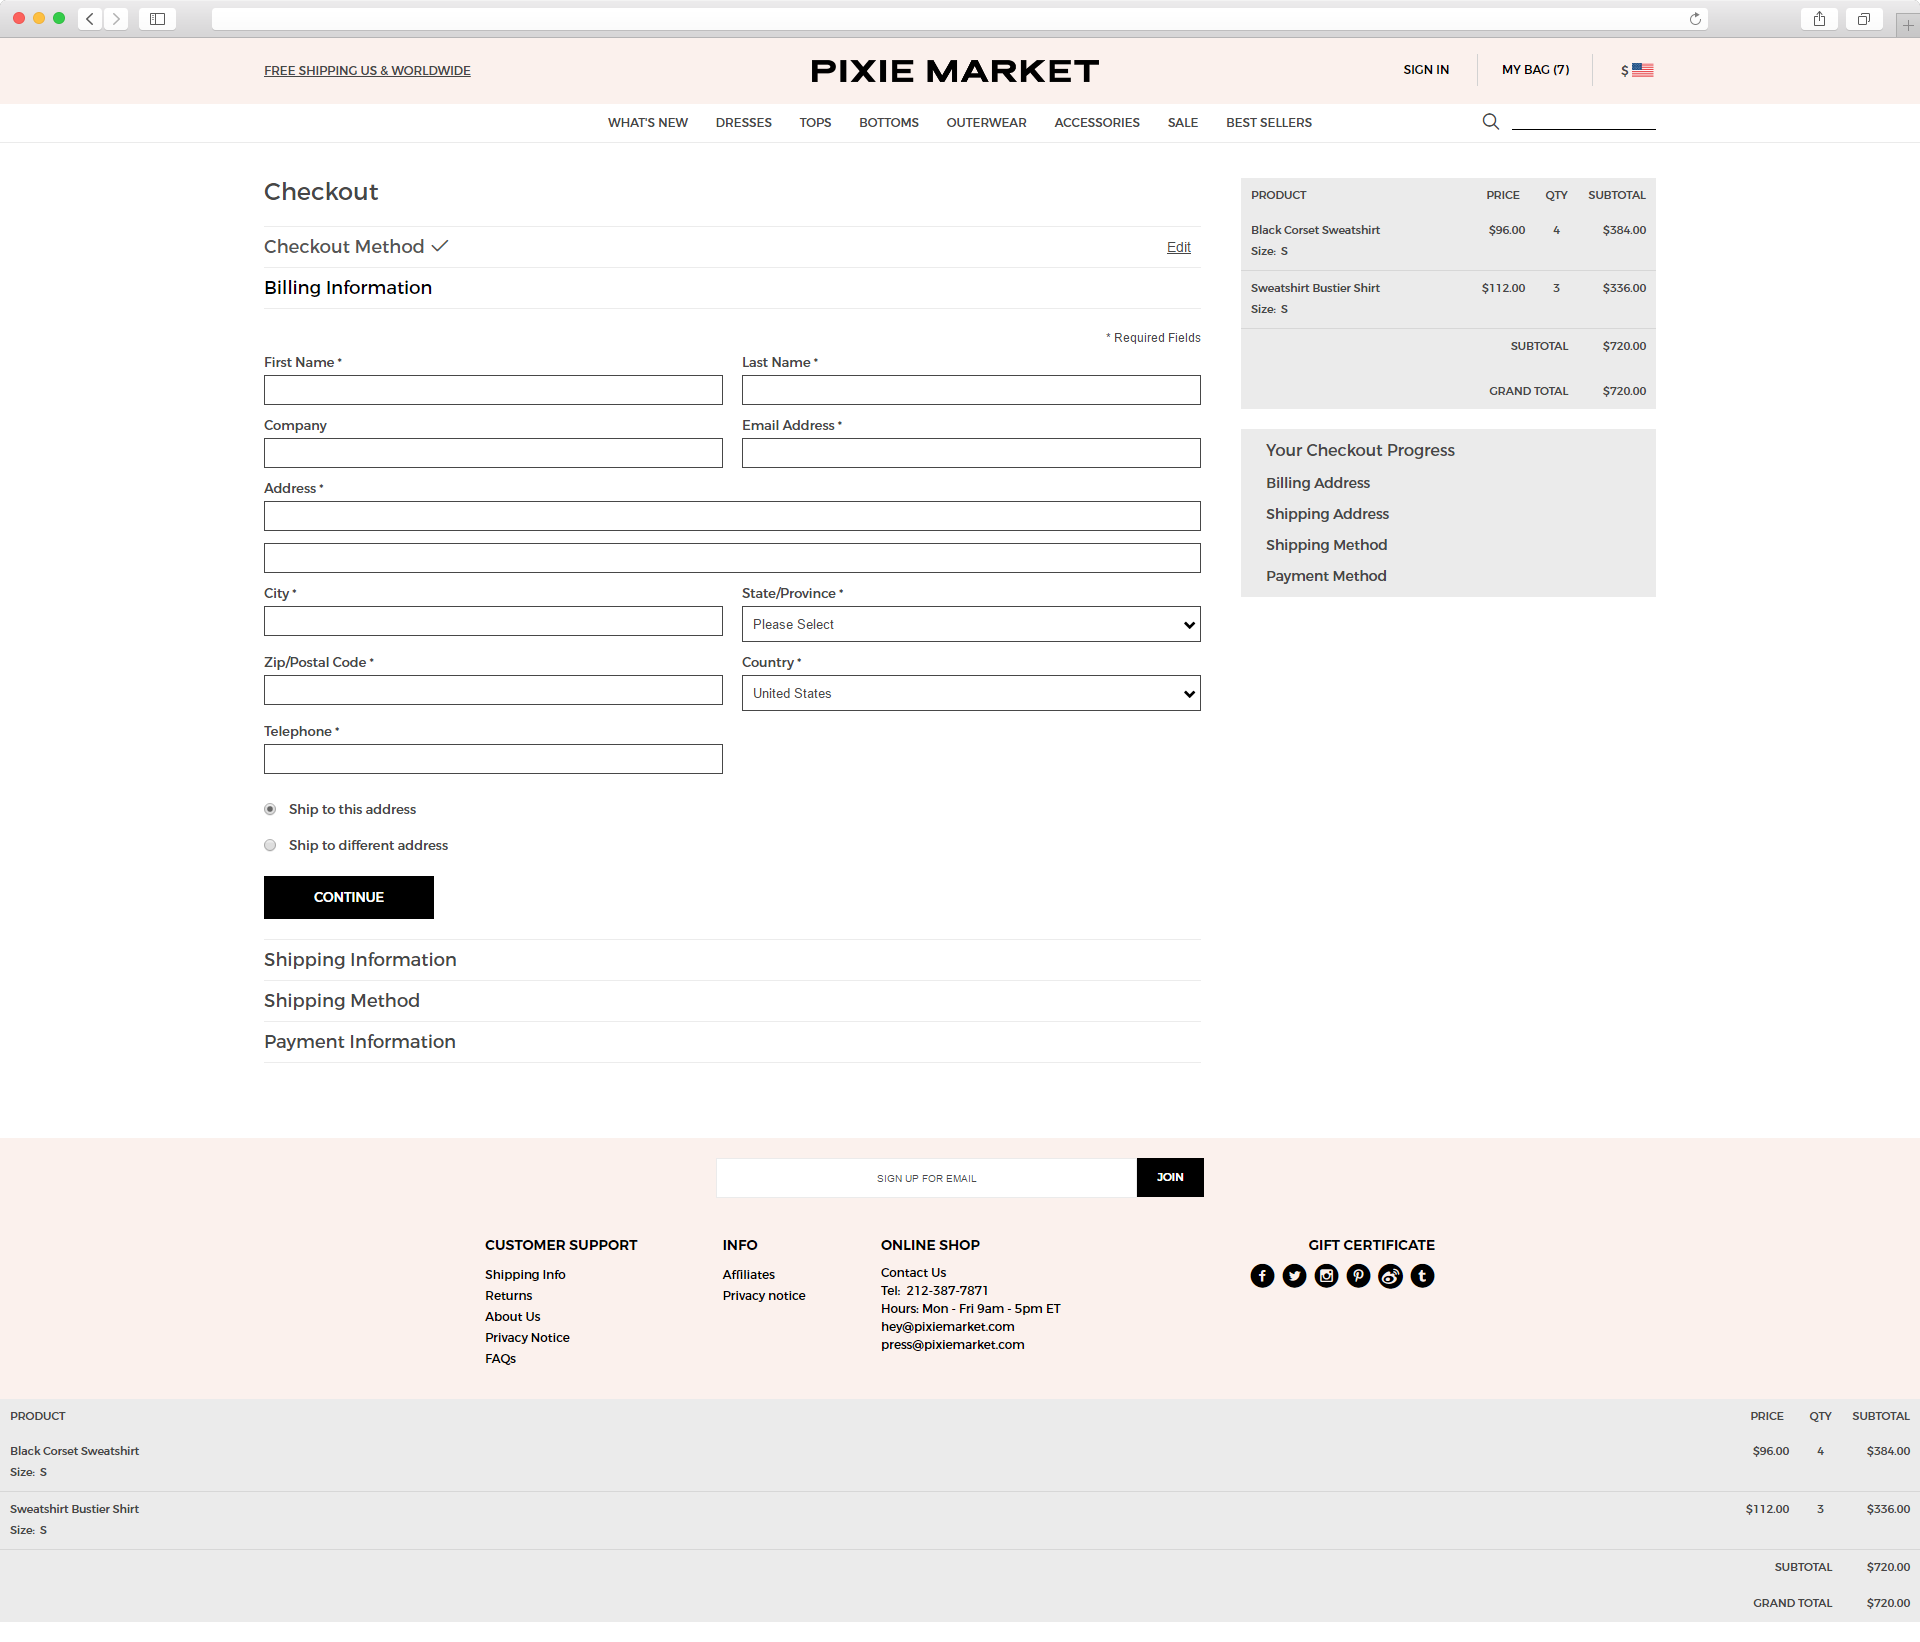Click hey@pixiemarket.com email link

(947, 1327)
